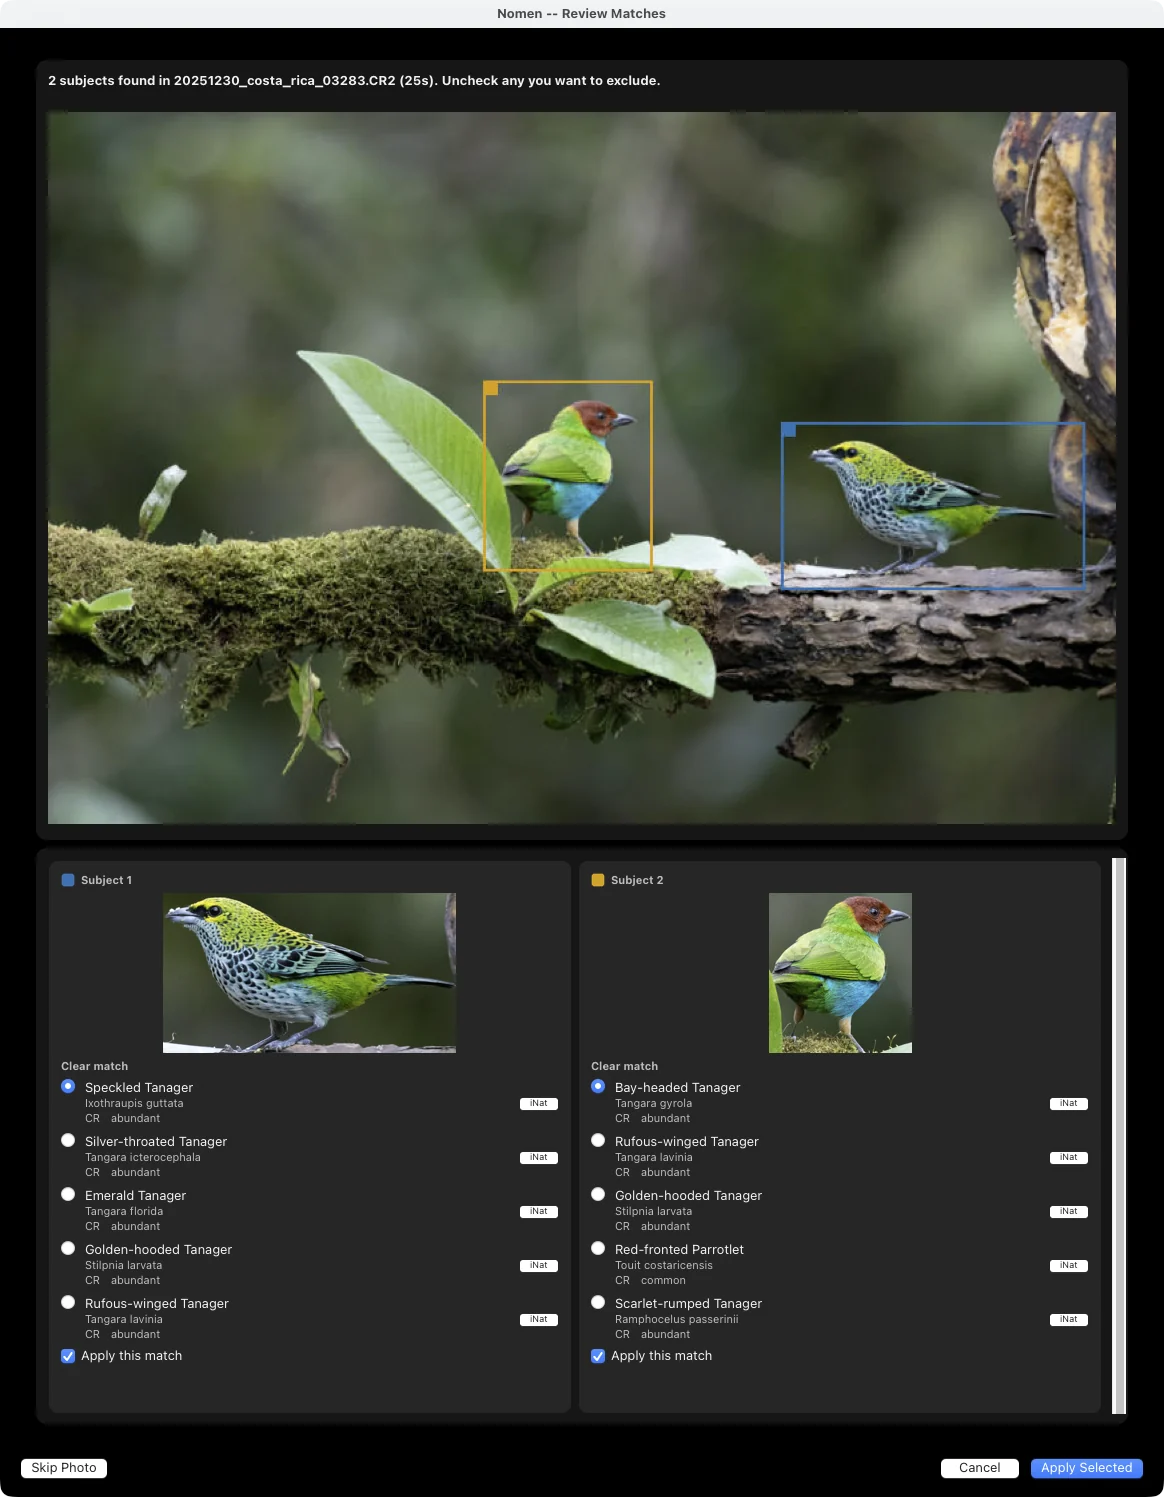The image size is (1164, 1497).
Task: Click the subjects found instruction text
Action: pos(354,81)
